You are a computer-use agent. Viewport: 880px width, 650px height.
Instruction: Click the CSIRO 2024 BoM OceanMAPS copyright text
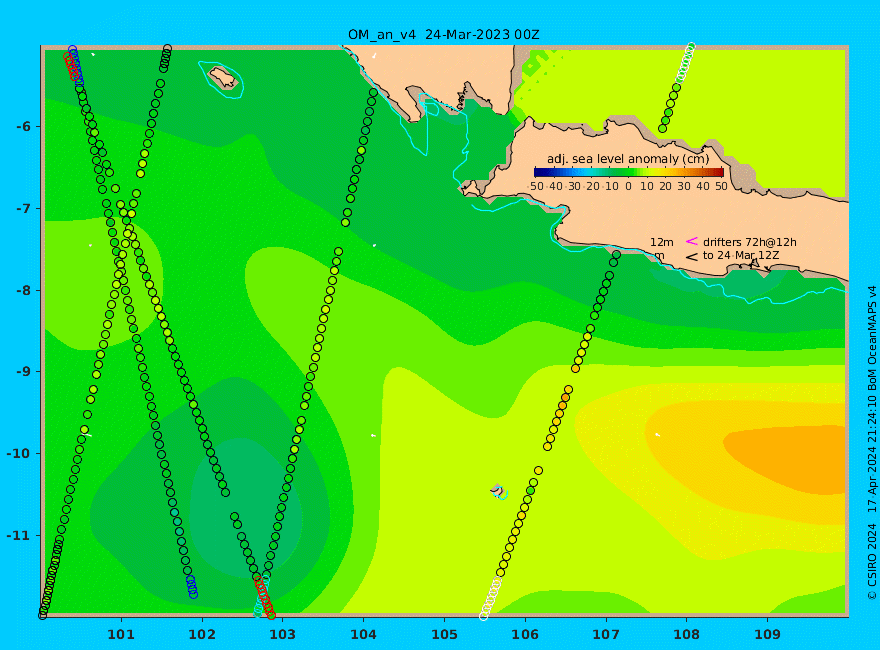pyautogui.click(x=872, y=443)
